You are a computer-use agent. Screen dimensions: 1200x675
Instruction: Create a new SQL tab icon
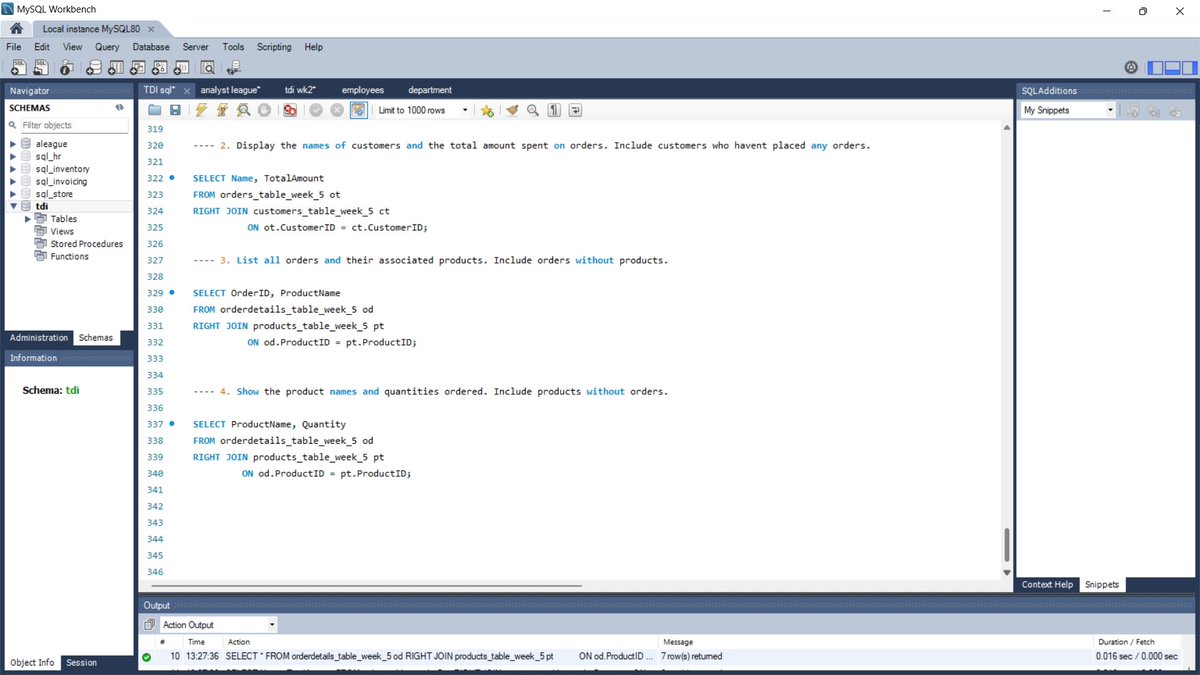click(17, 68)
